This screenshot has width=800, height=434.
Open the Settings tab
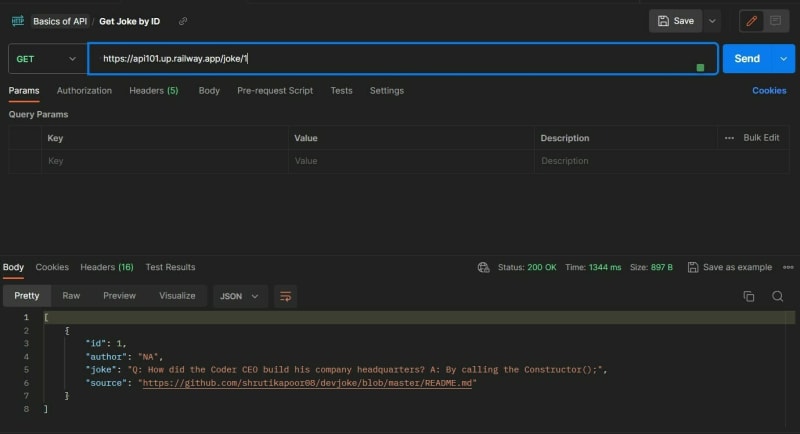[x=387, y=91]
